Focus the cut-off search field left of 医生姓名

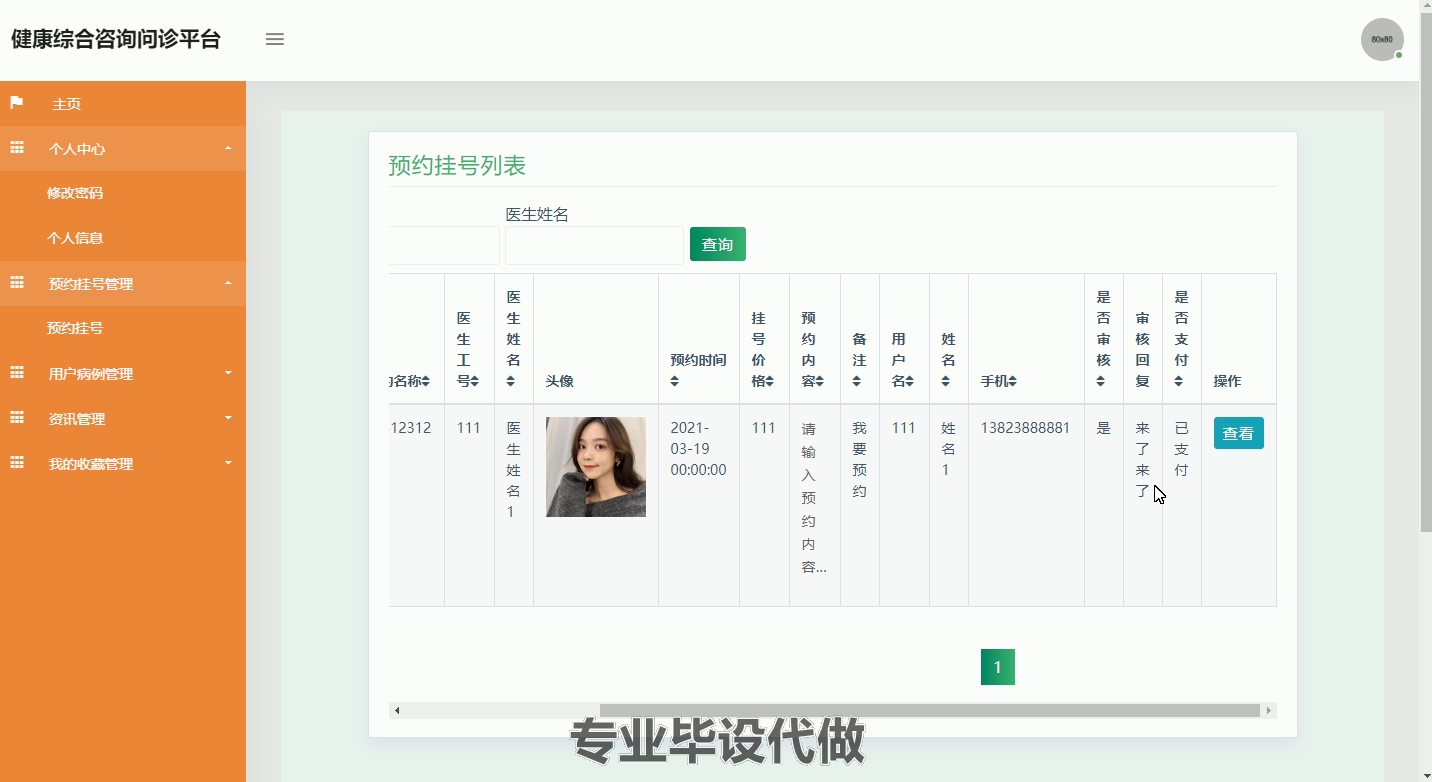pos(444,245)
